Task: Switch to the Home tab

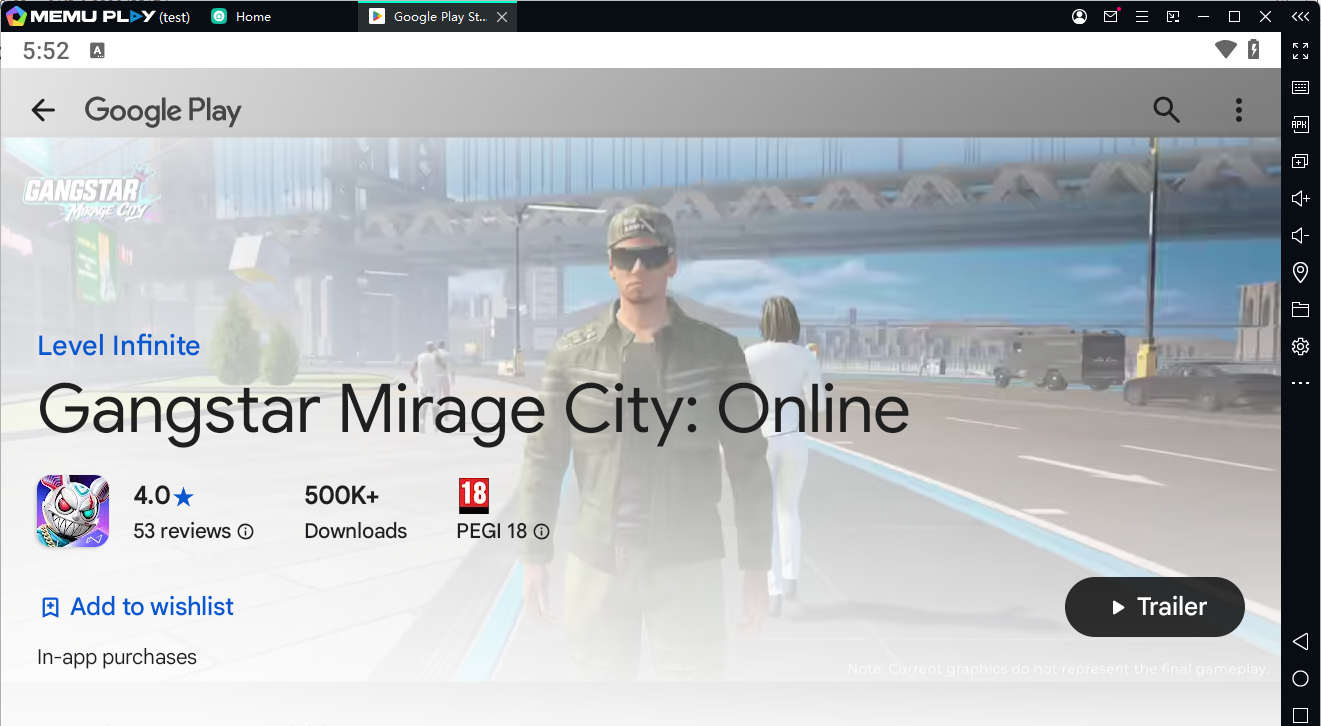Action: tap(242, 17)
